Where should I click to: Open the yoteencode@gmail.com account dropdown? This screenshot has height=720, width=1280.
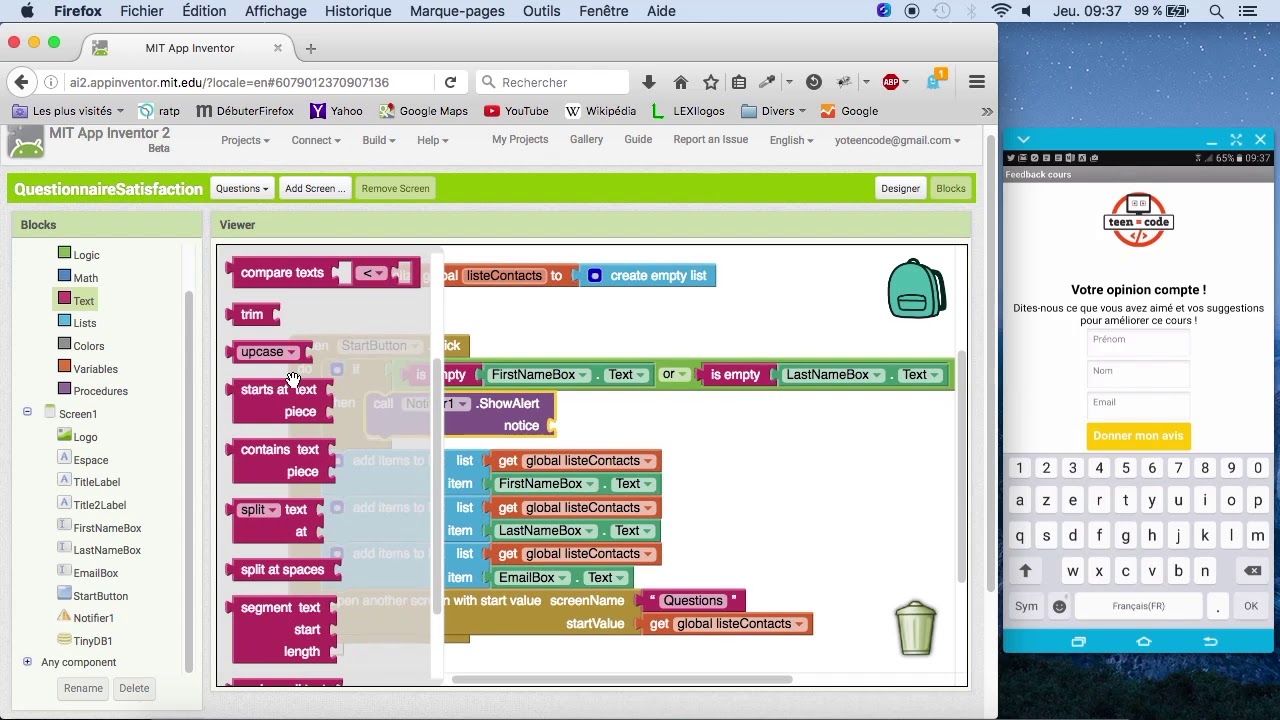897,140
